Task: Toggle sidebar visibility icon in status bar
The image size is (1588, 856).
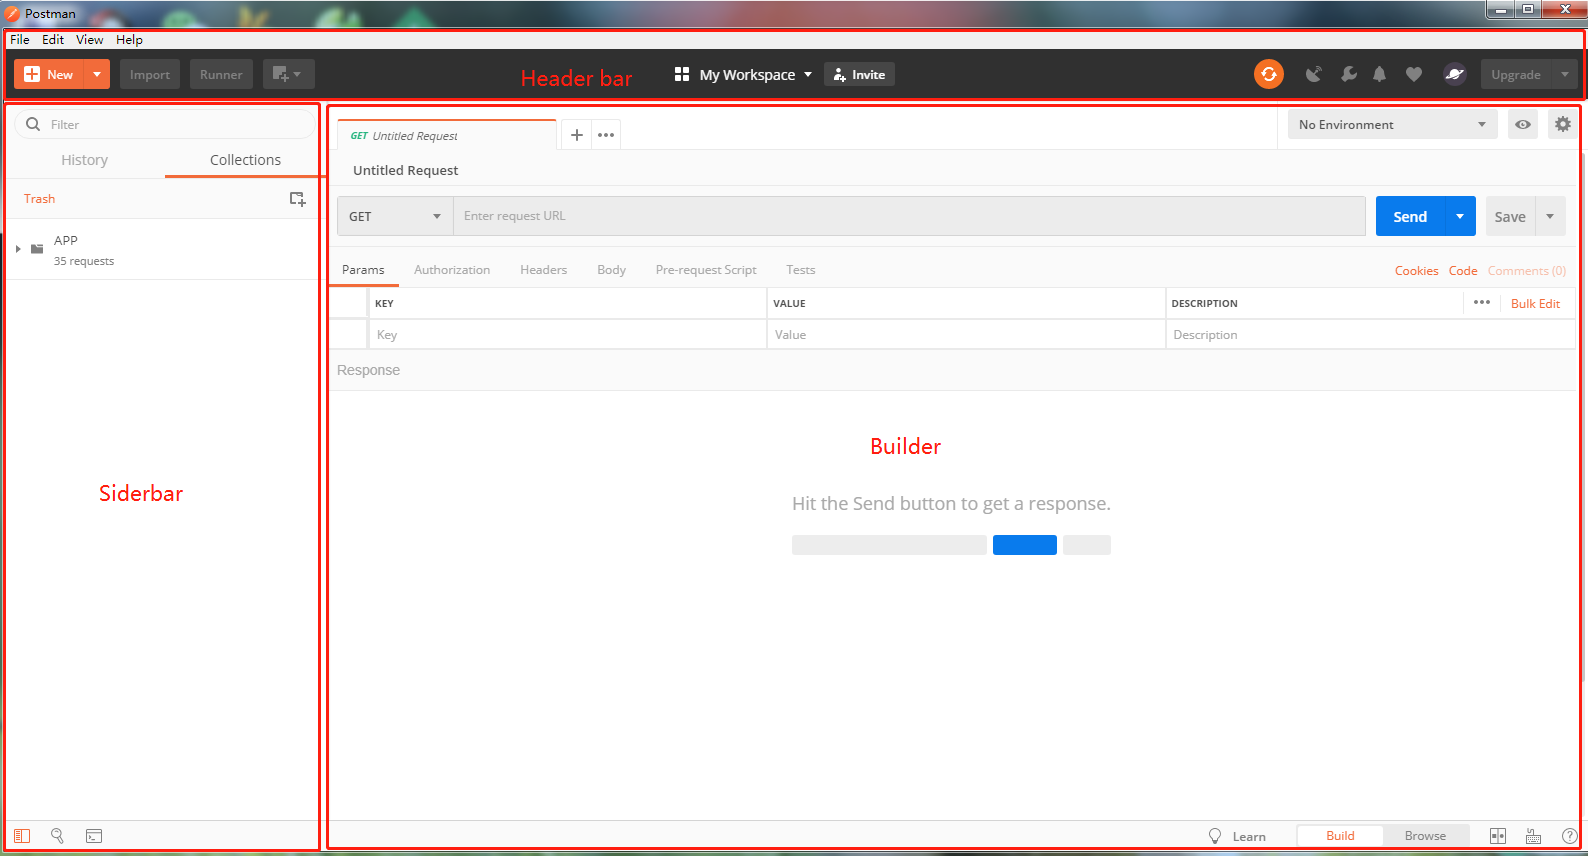Action: 22,836
